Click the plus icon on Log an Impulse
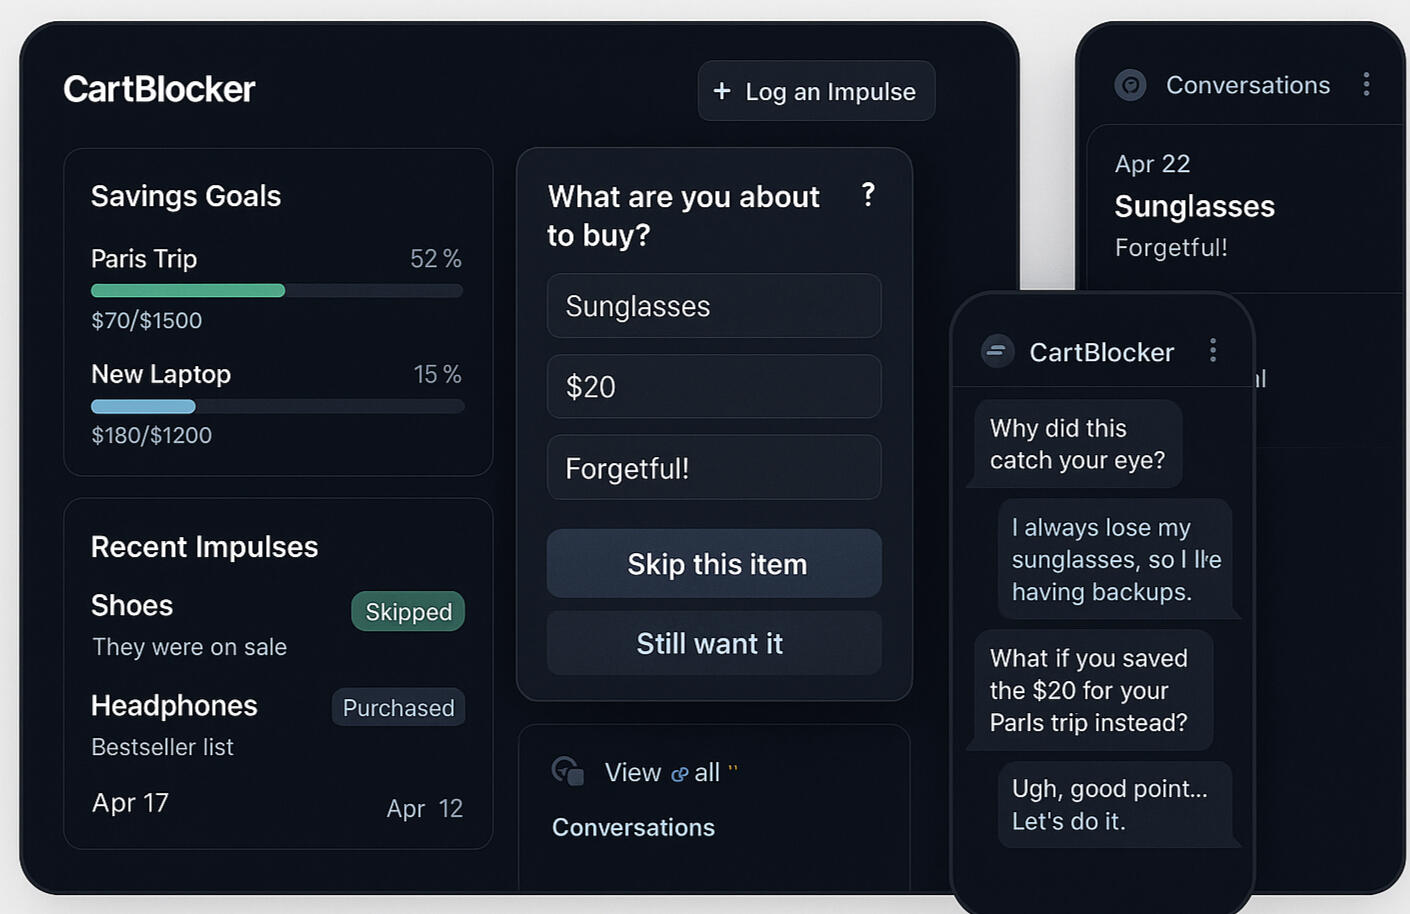Screen dimensions: 1410x914 (x=722, y=91)
